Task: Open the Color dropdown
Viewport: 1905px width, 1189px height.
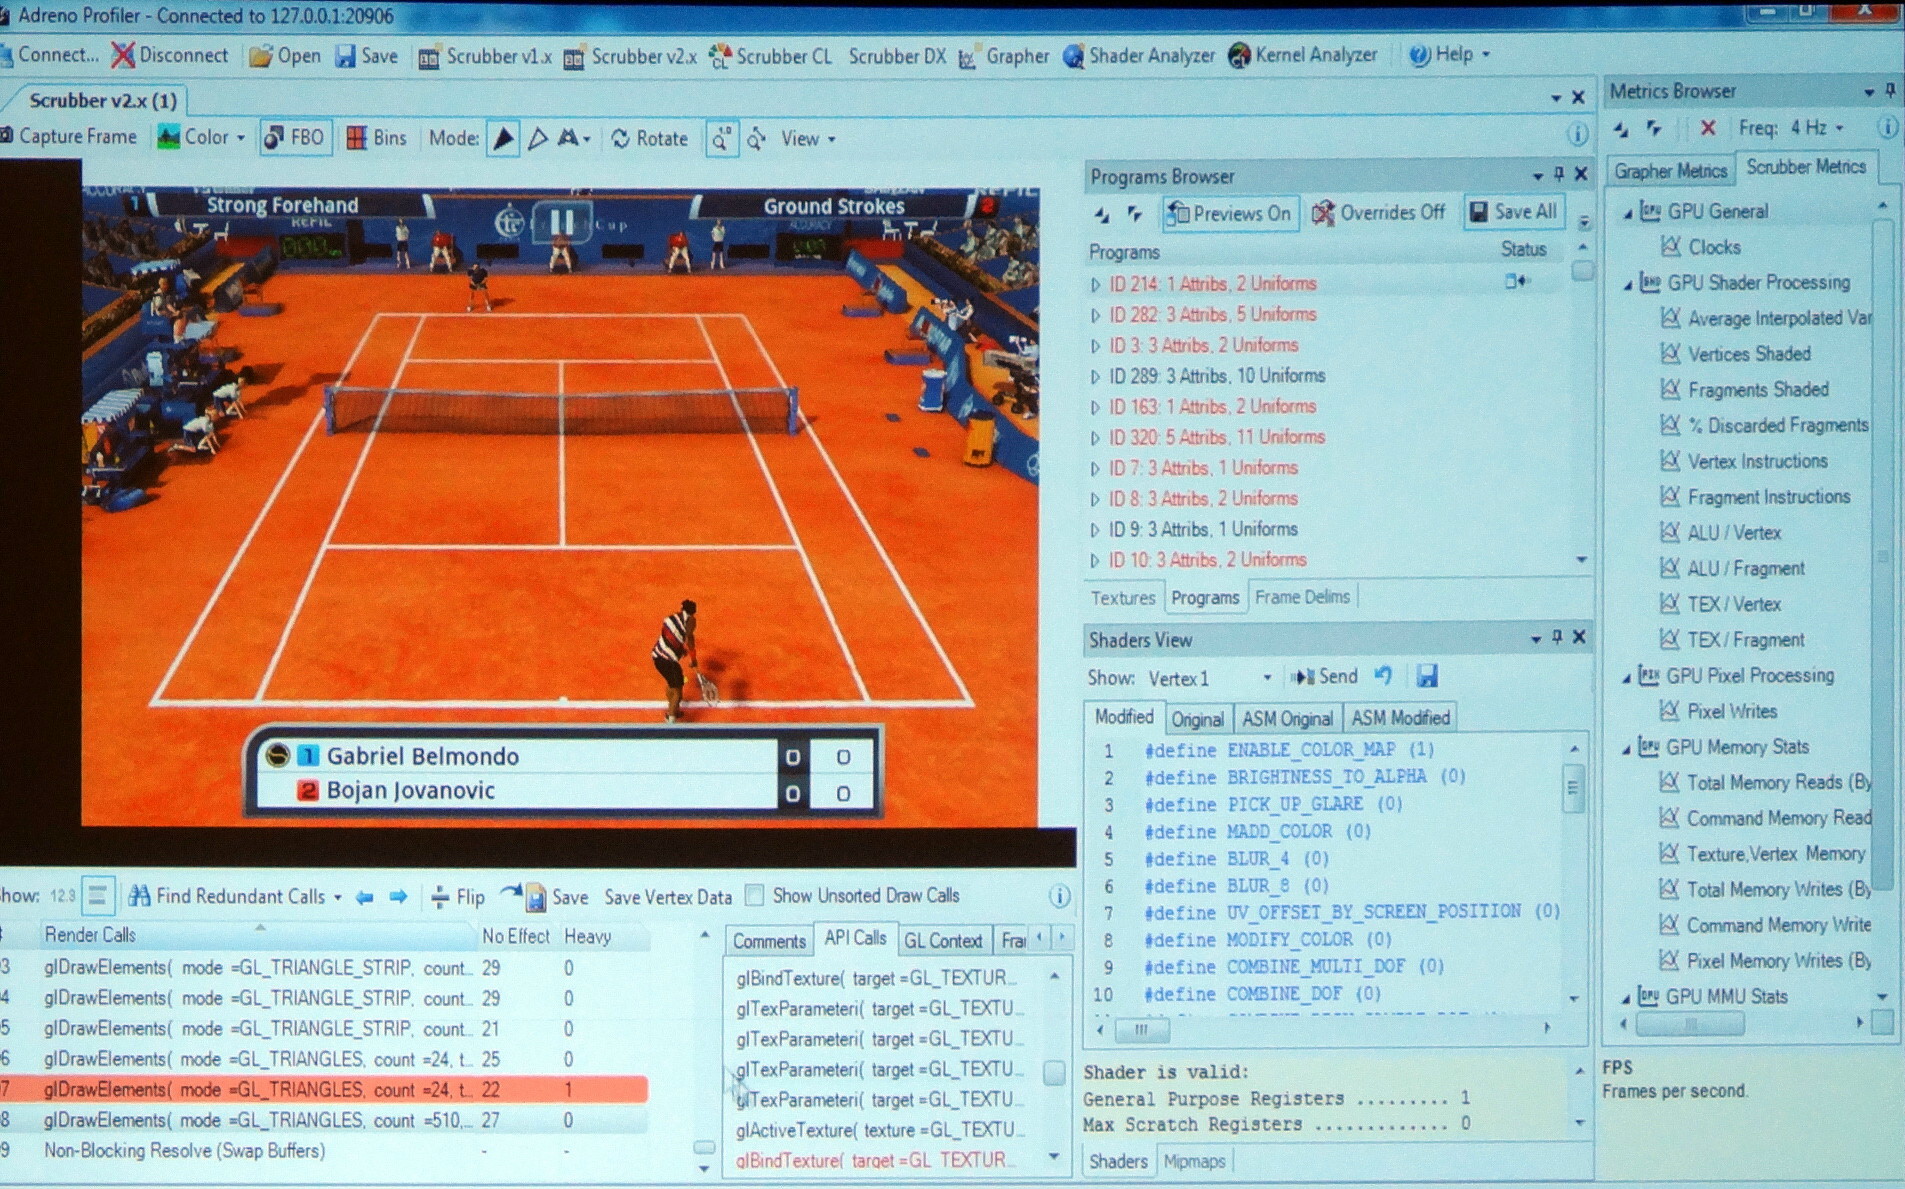Action: tap(201, 137)
